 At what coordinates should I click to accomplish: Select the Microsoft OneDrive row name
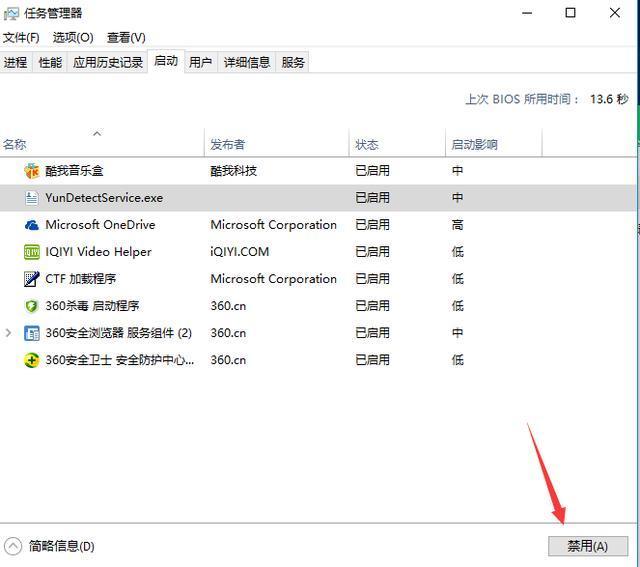(100, 225)
